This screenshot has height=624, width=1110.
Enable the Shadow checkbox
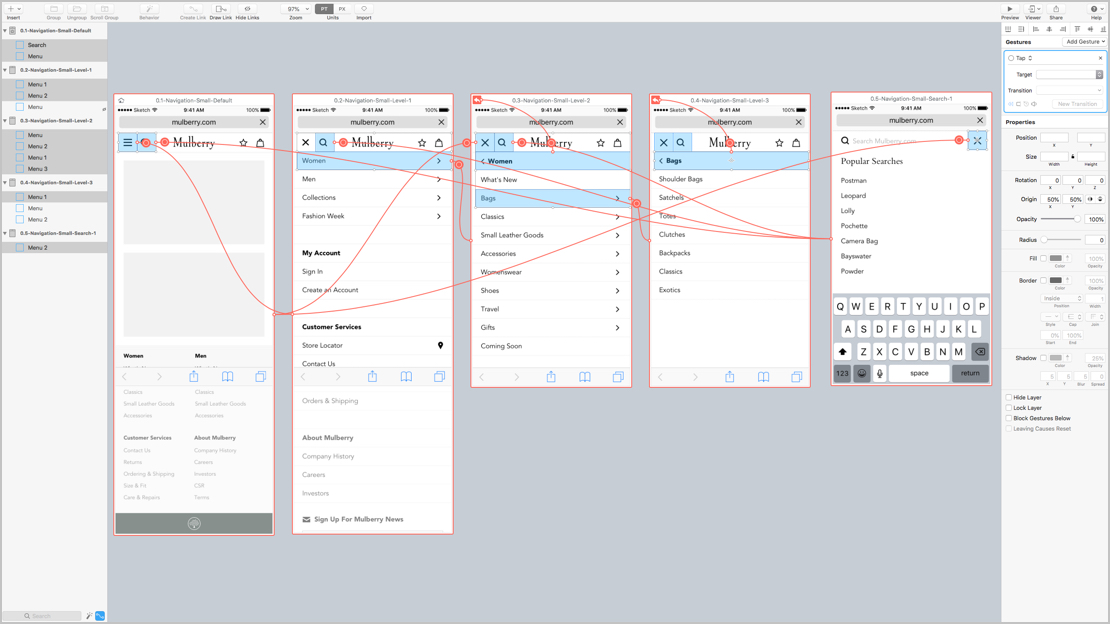pos(1043,358)
